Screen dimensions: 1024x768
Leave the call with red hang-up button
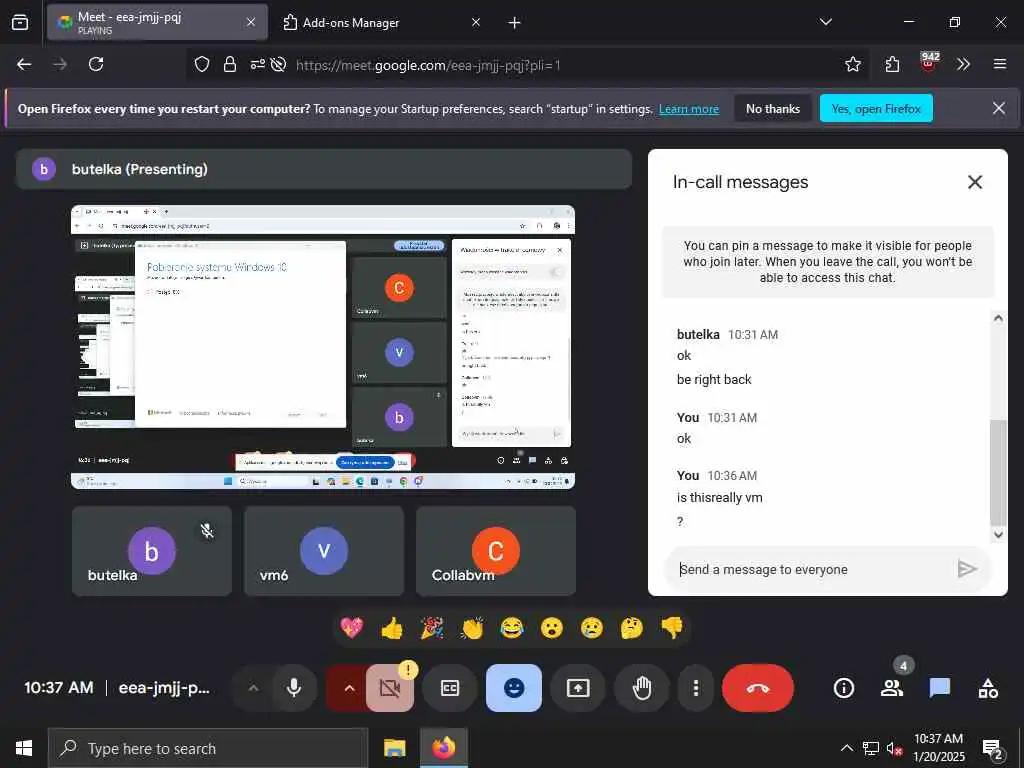coord(758,688)
